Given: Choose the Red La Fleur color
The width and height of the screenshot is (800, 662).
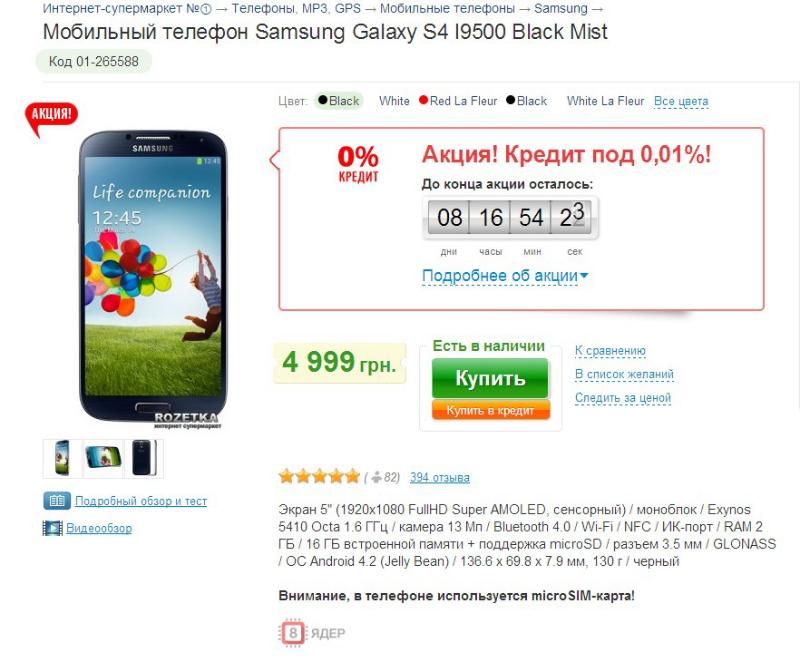Looking at the screenshot, I should point(458,101).
